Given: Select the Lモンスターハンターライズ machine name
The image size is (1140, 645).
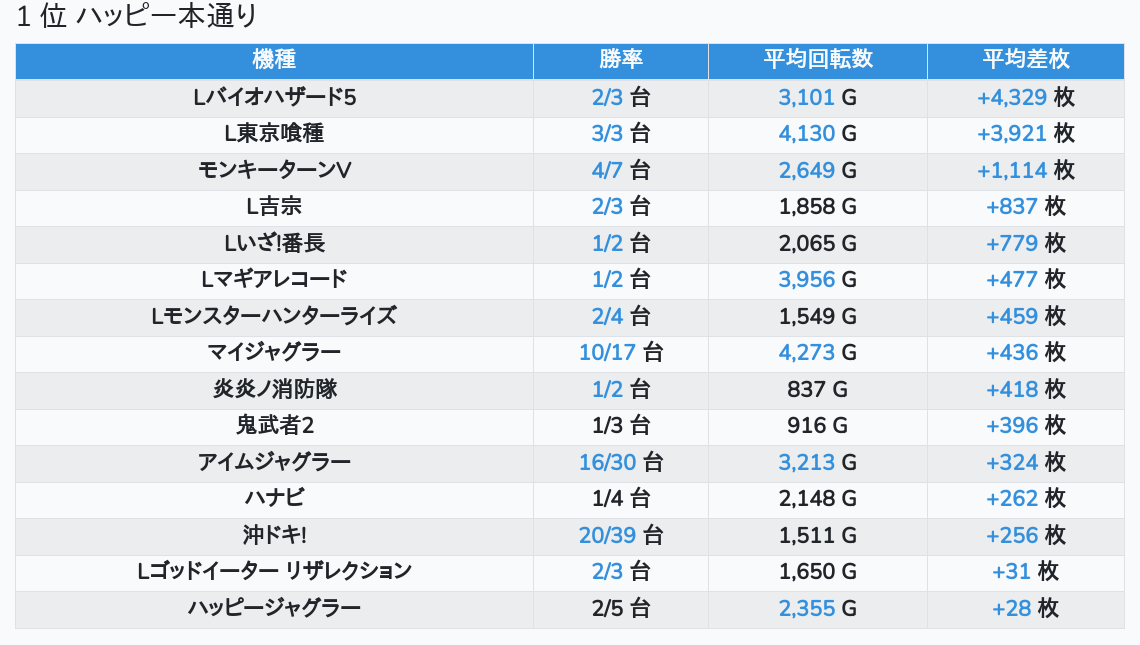Looking at the screenshot, I should coord(274,317).
